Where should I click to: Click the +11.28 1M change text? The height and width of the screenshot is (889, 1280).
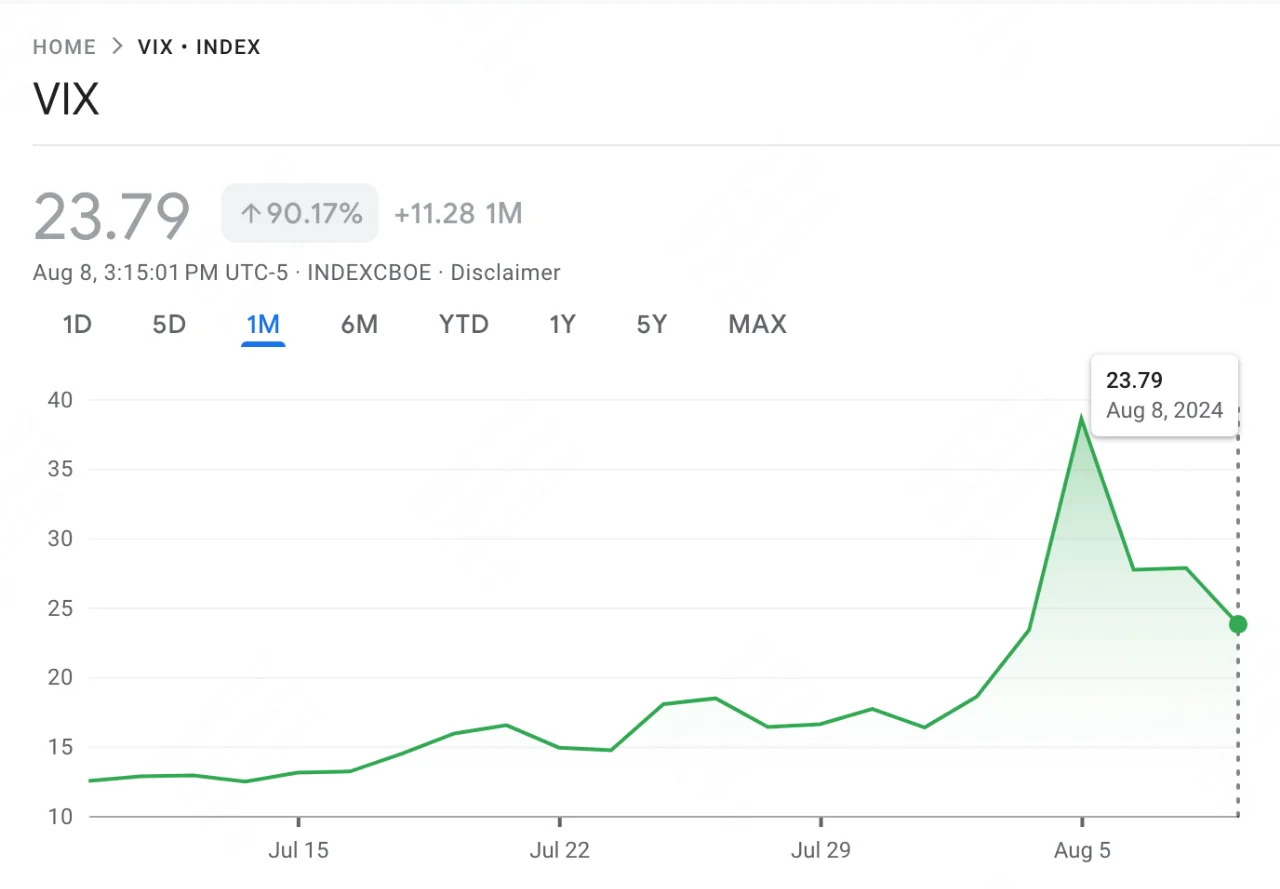coord(458,213)
